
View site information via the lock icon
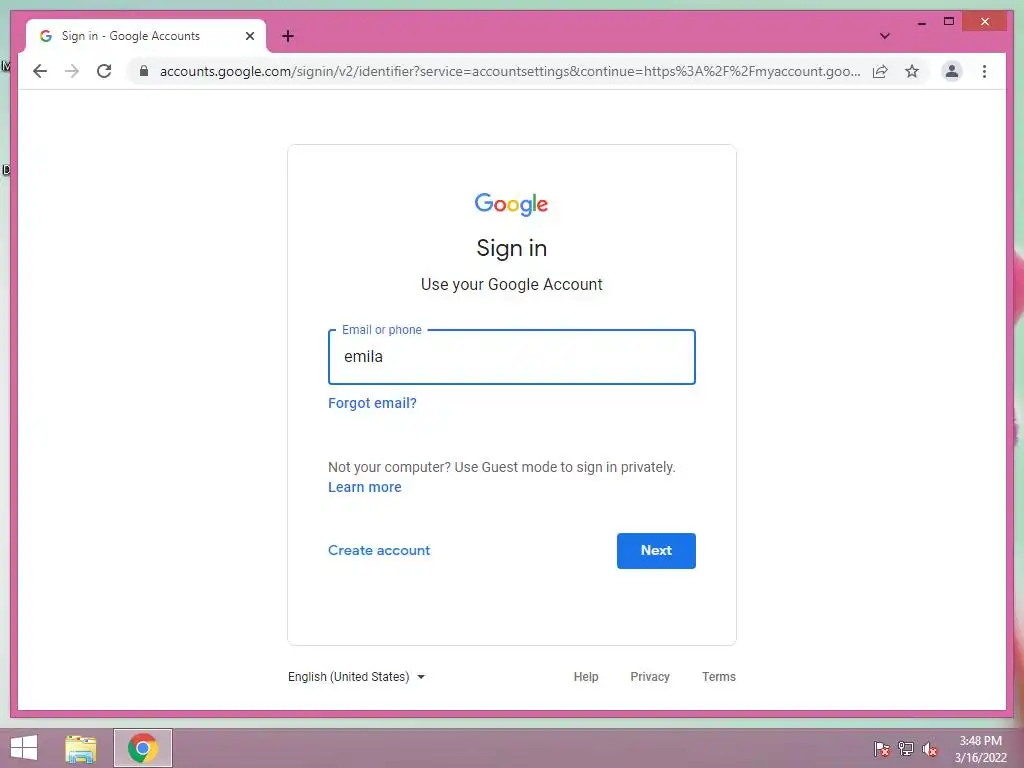point(144,71)
